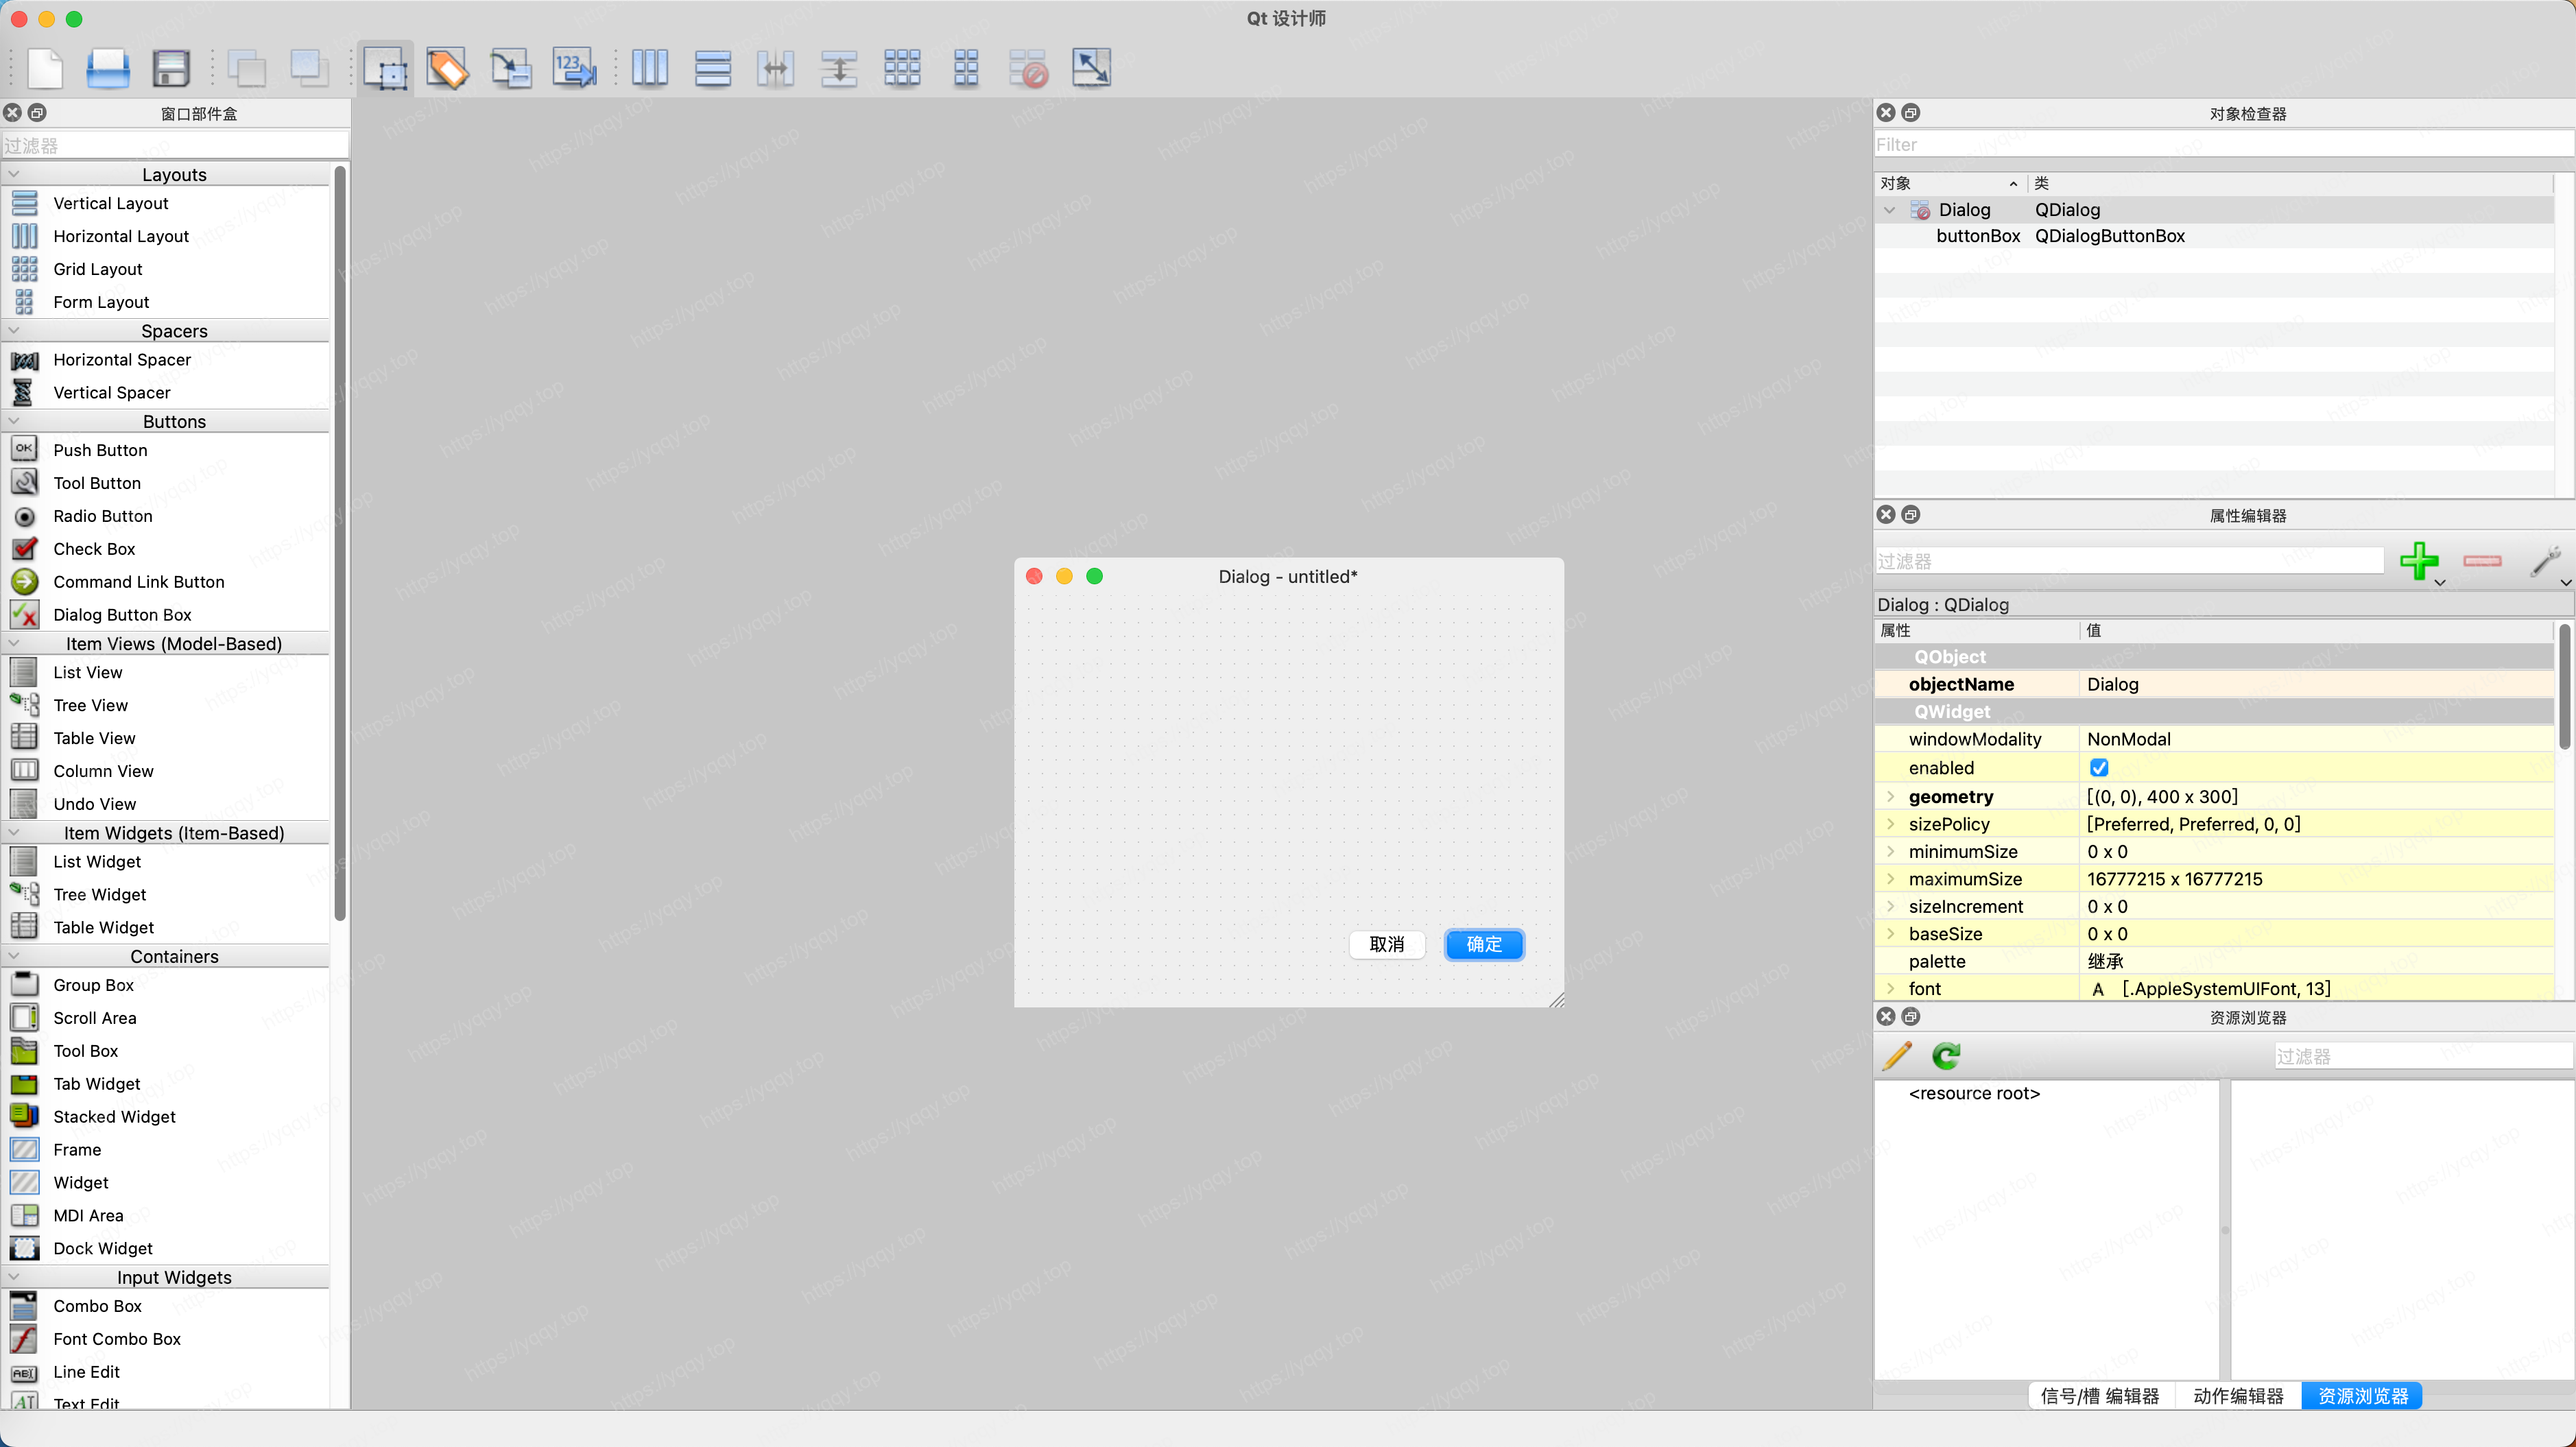The height and width of the screenshot is (1447, 2576).
Task: Switch to 动作编辑器 tab
Action: coord(2238,1396)
